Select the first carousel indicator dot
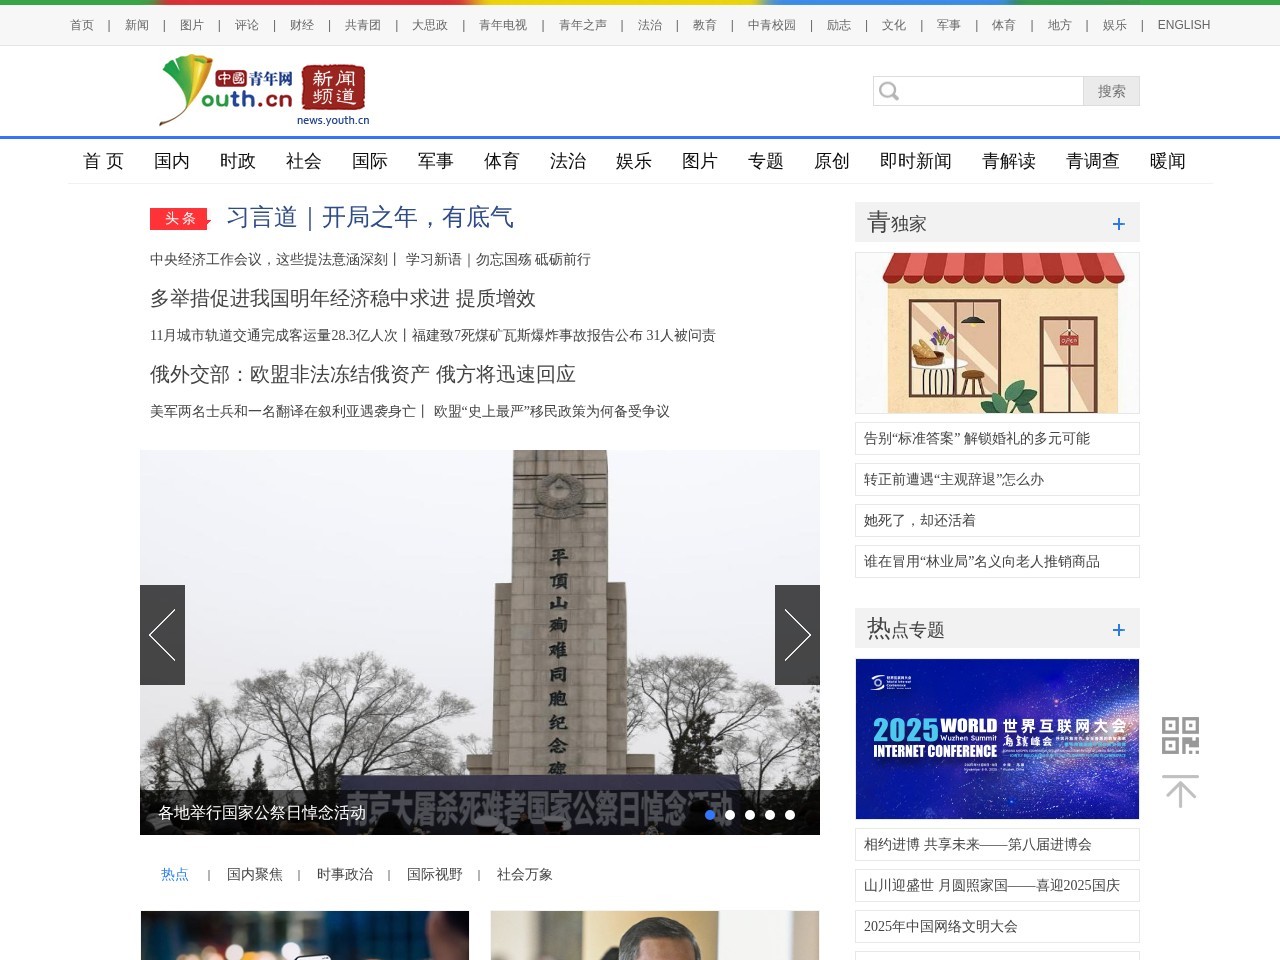The image size is (1280, 960). coord(710,815)
